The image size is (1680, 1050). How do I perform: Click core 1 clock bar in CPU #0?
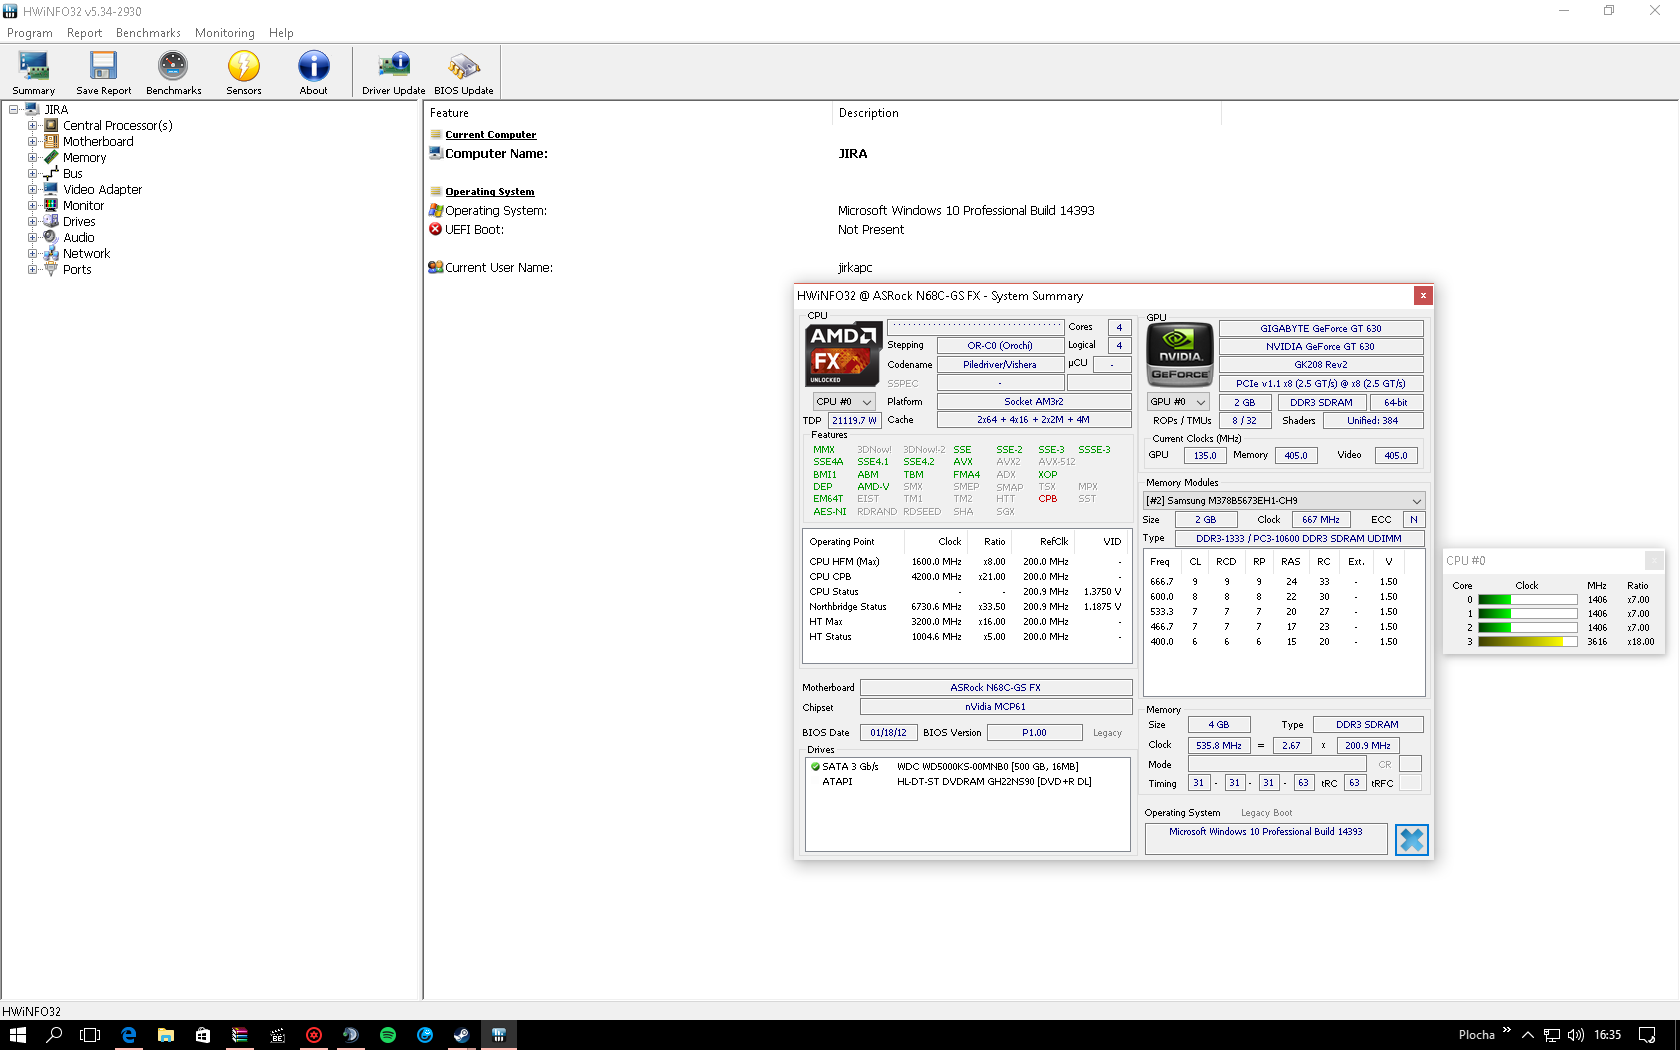(1527, 614)
